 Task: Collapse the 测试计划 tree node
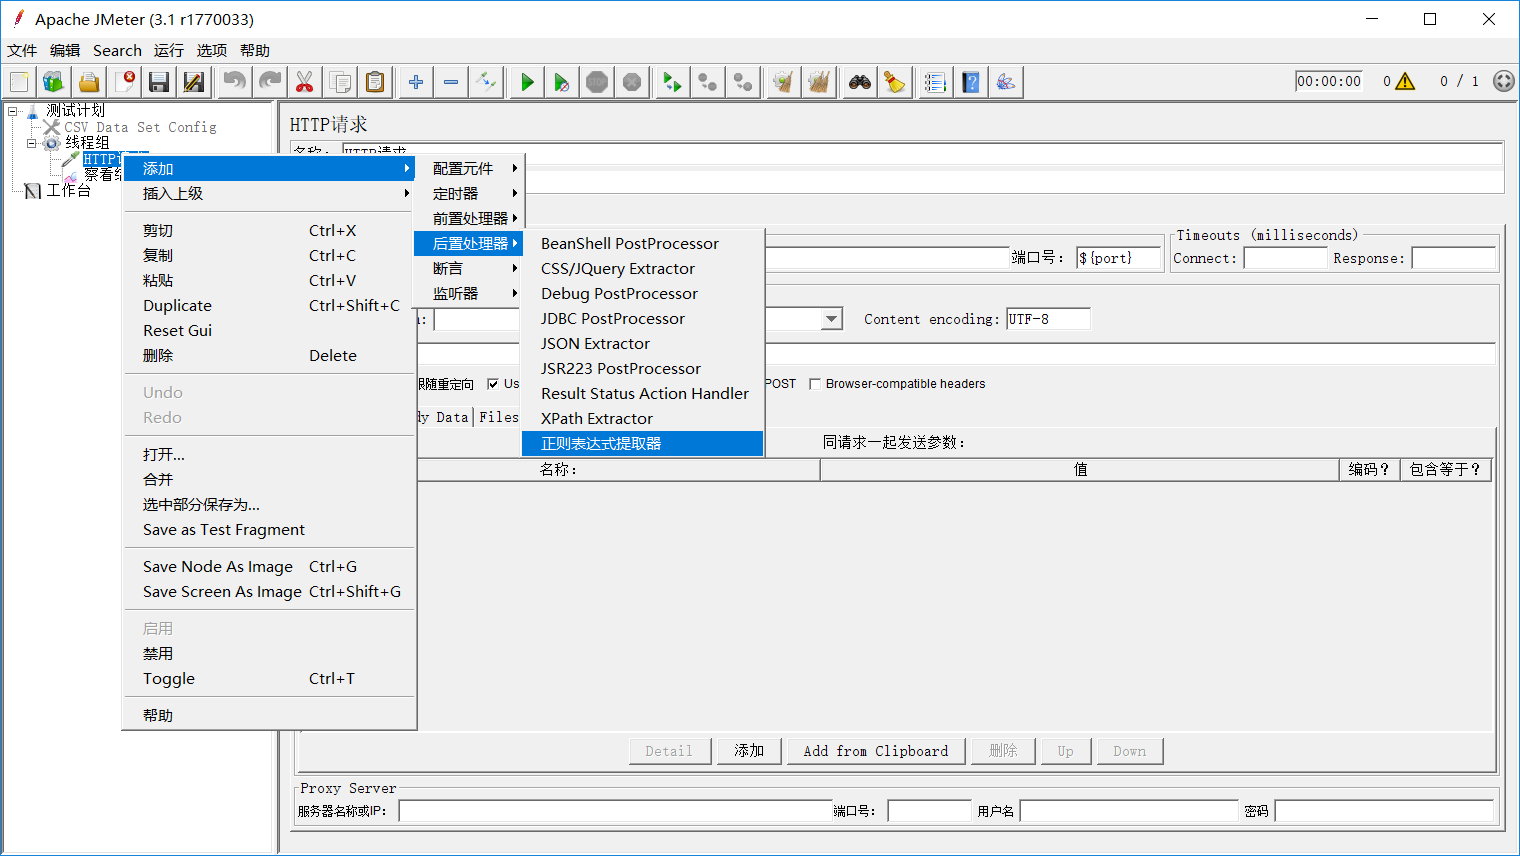pyautogui.click(x=13, y=111)
